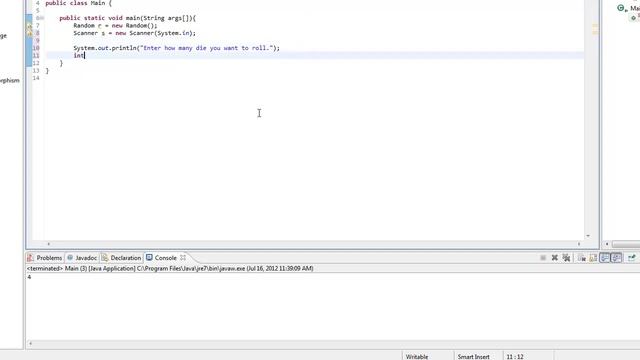
Task: Click the closing brace on line 13
Action: (x=47, y=71)
